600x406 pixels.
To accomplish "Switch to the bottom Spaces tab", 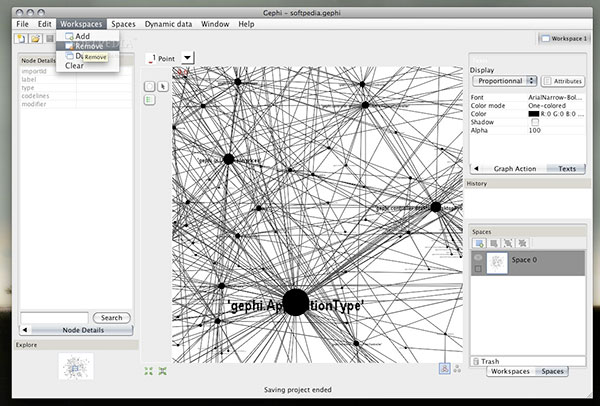I will click(551, 371).
